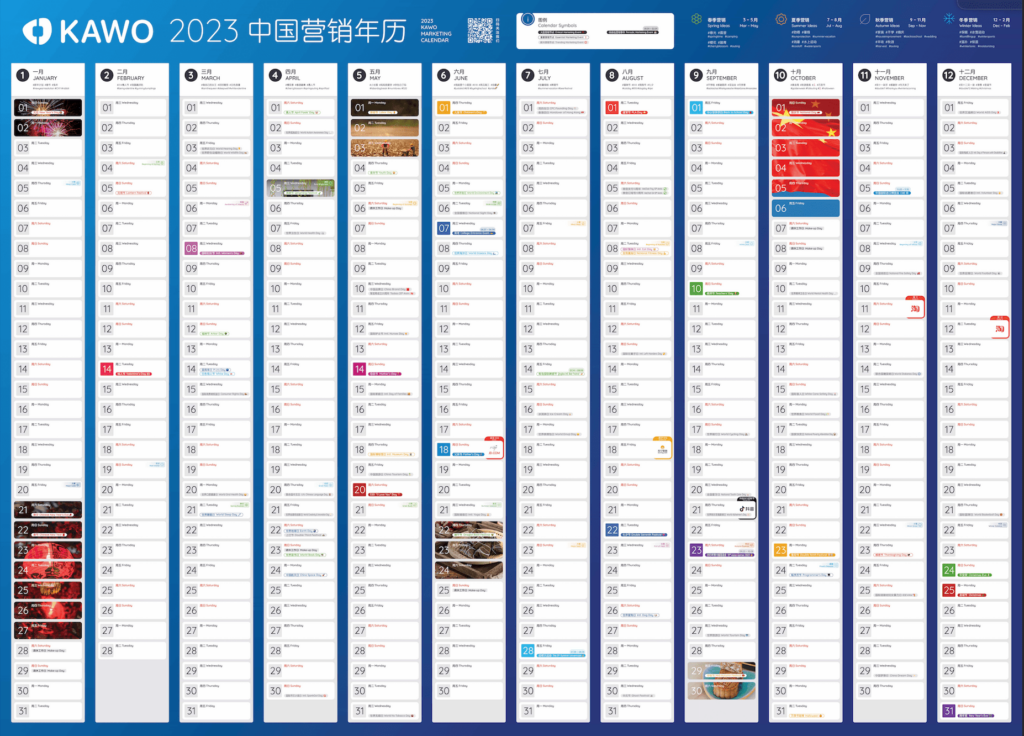Click the legend info icon in white box
1024x736 pixels.
point(527,20)
